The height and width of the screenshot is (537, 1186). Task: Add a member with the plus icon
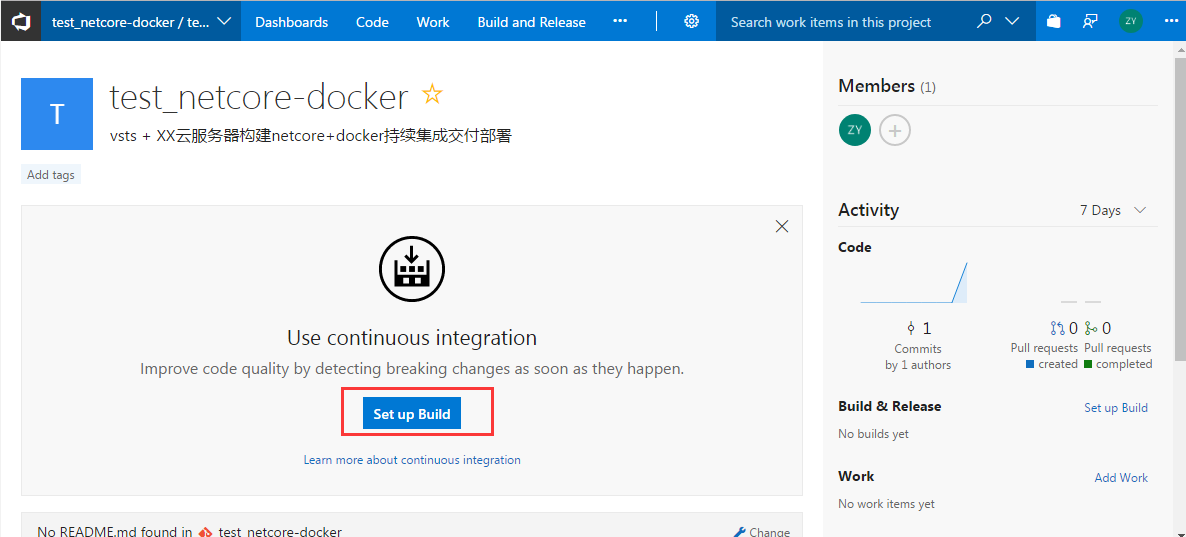click(895, 130)
